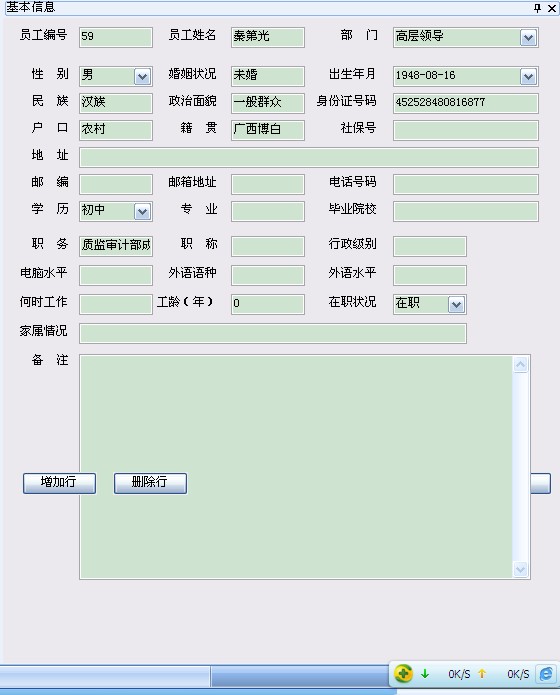
Task: Click the 增加行 button
Action: coord(59,483)
